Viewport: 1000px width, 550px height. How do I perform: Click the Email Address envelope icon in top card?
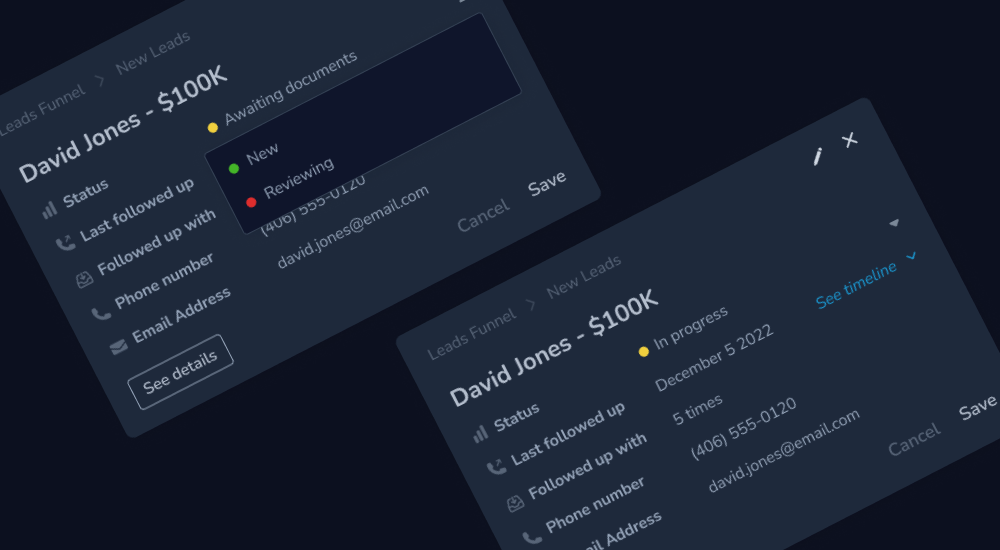pos(119,347)
